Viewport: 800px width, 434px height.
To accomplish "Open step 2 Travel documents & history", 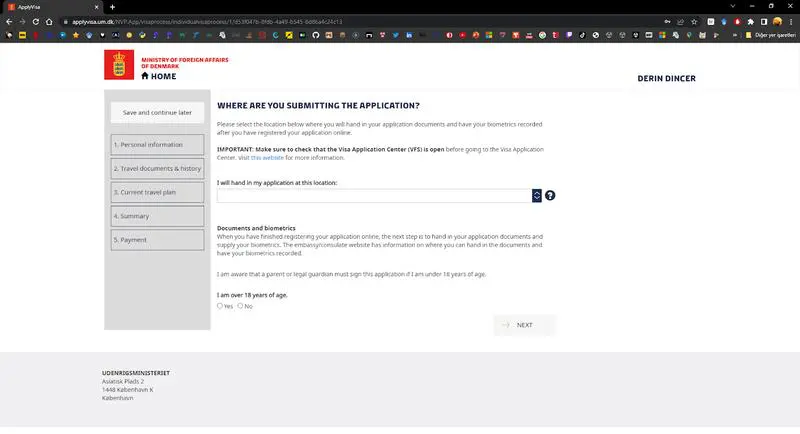I will coord(157,169).
